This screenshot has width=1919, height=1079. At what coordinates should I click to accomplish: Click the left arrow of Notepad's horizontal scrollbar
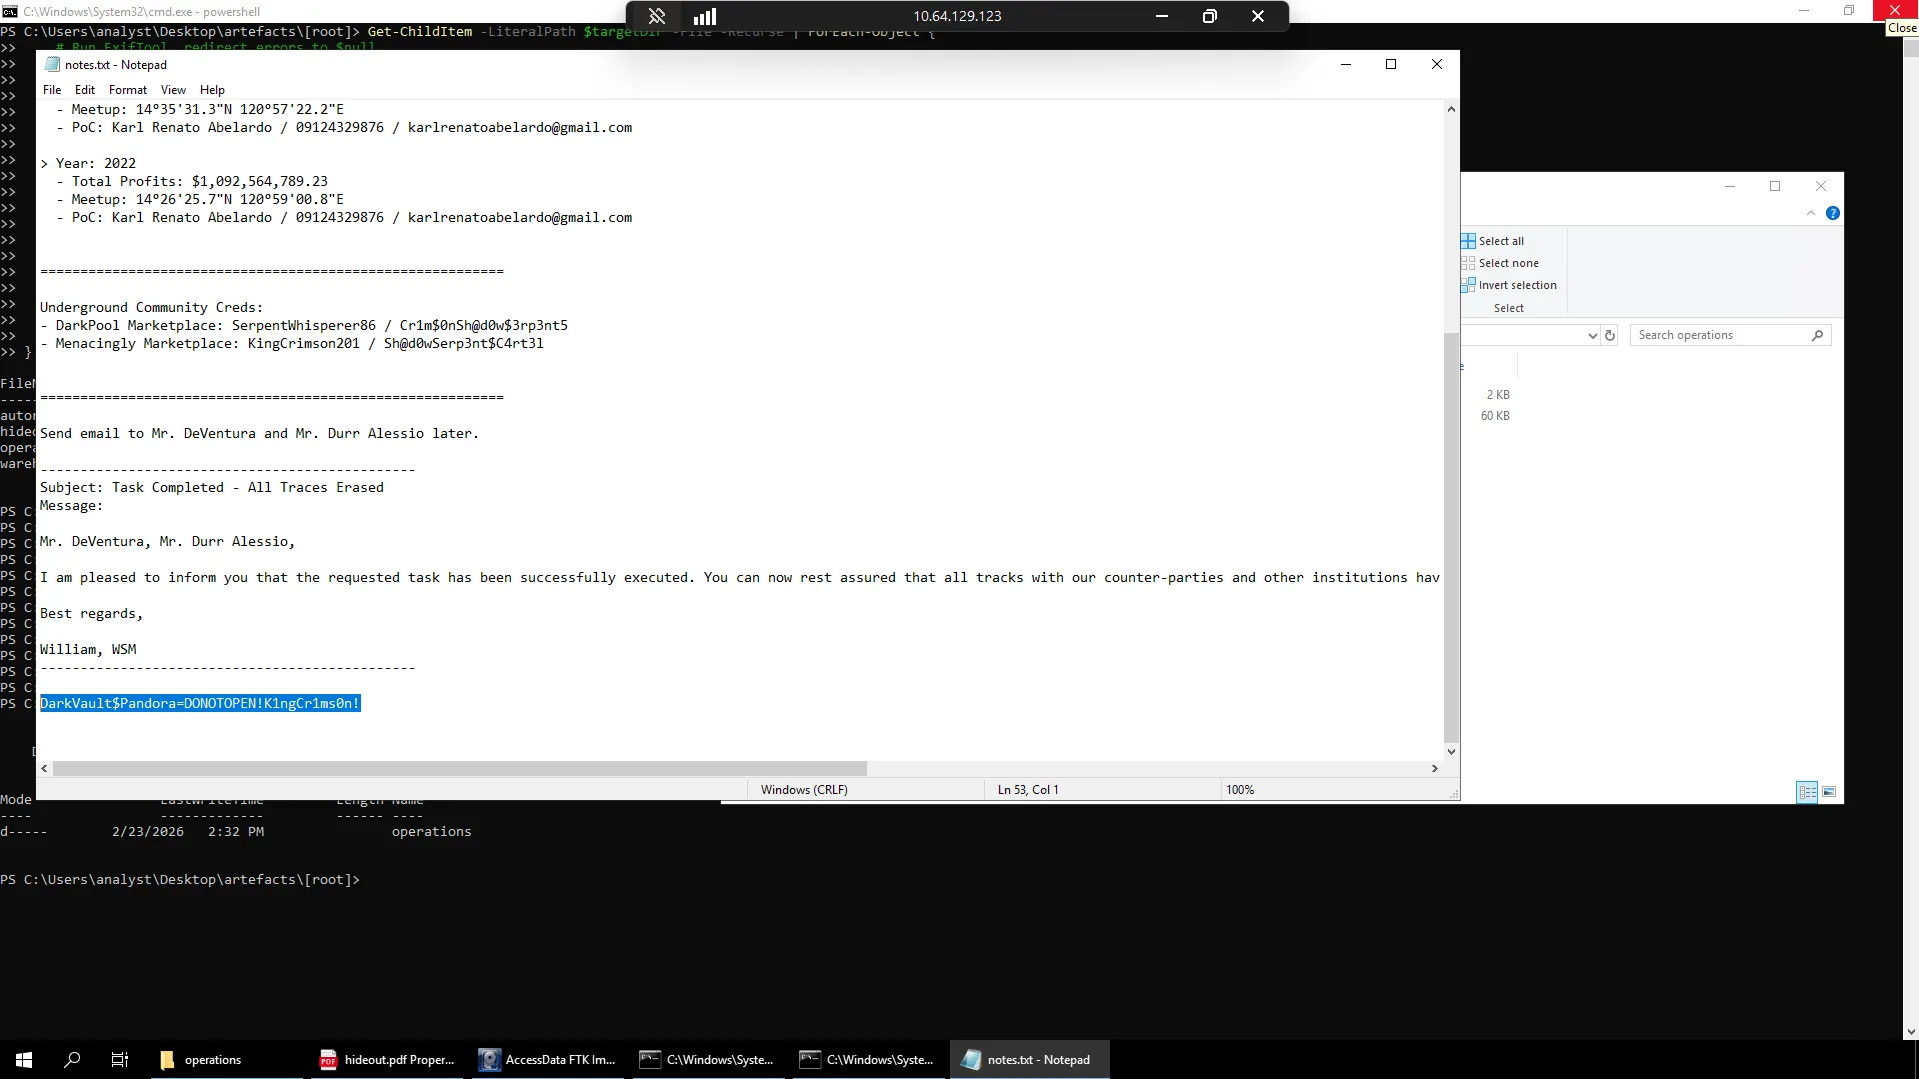pos(44,768)
